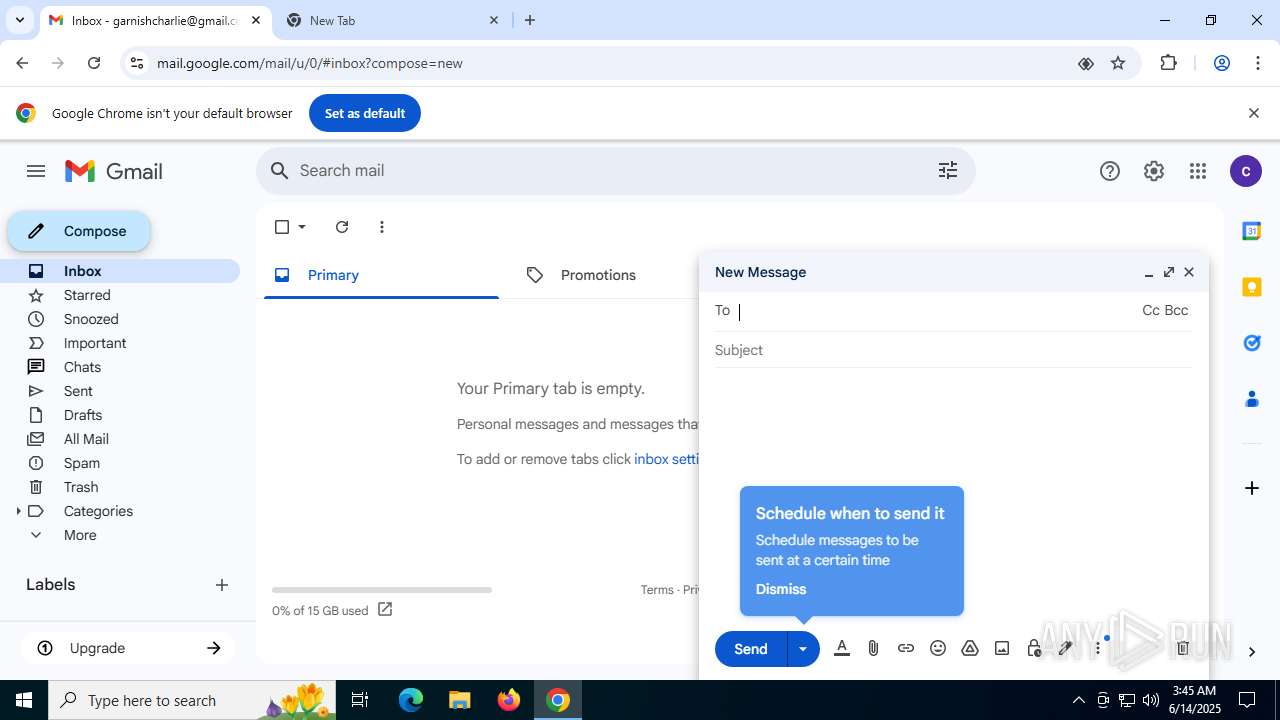
Task: Insert signature using the pen icon
Action: [x=1066, y=648]
